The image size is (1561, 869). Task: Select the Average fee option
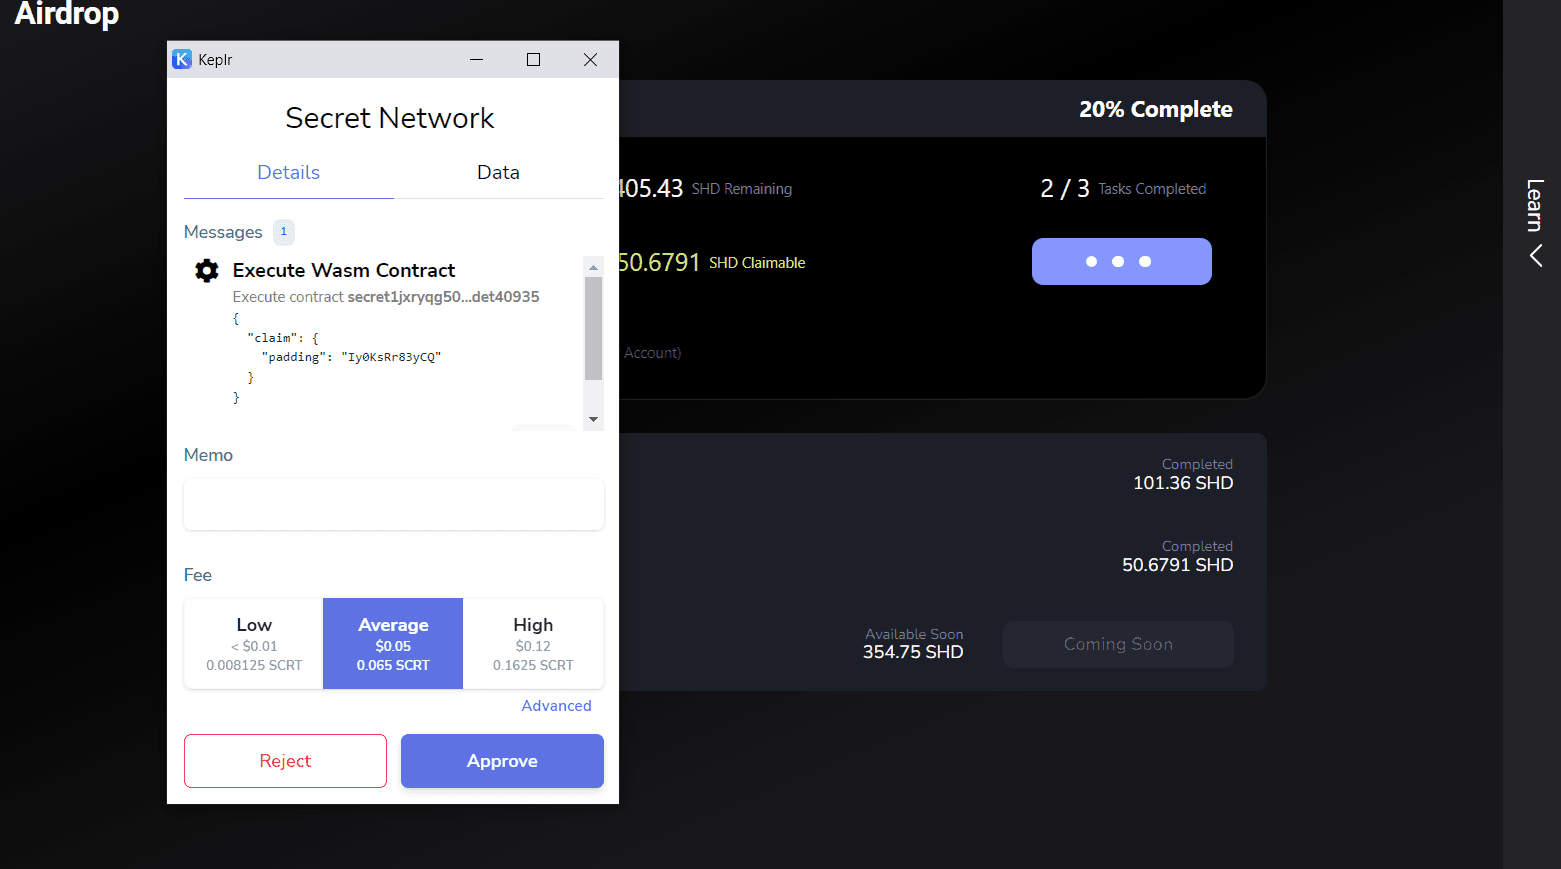coord(393,644)
